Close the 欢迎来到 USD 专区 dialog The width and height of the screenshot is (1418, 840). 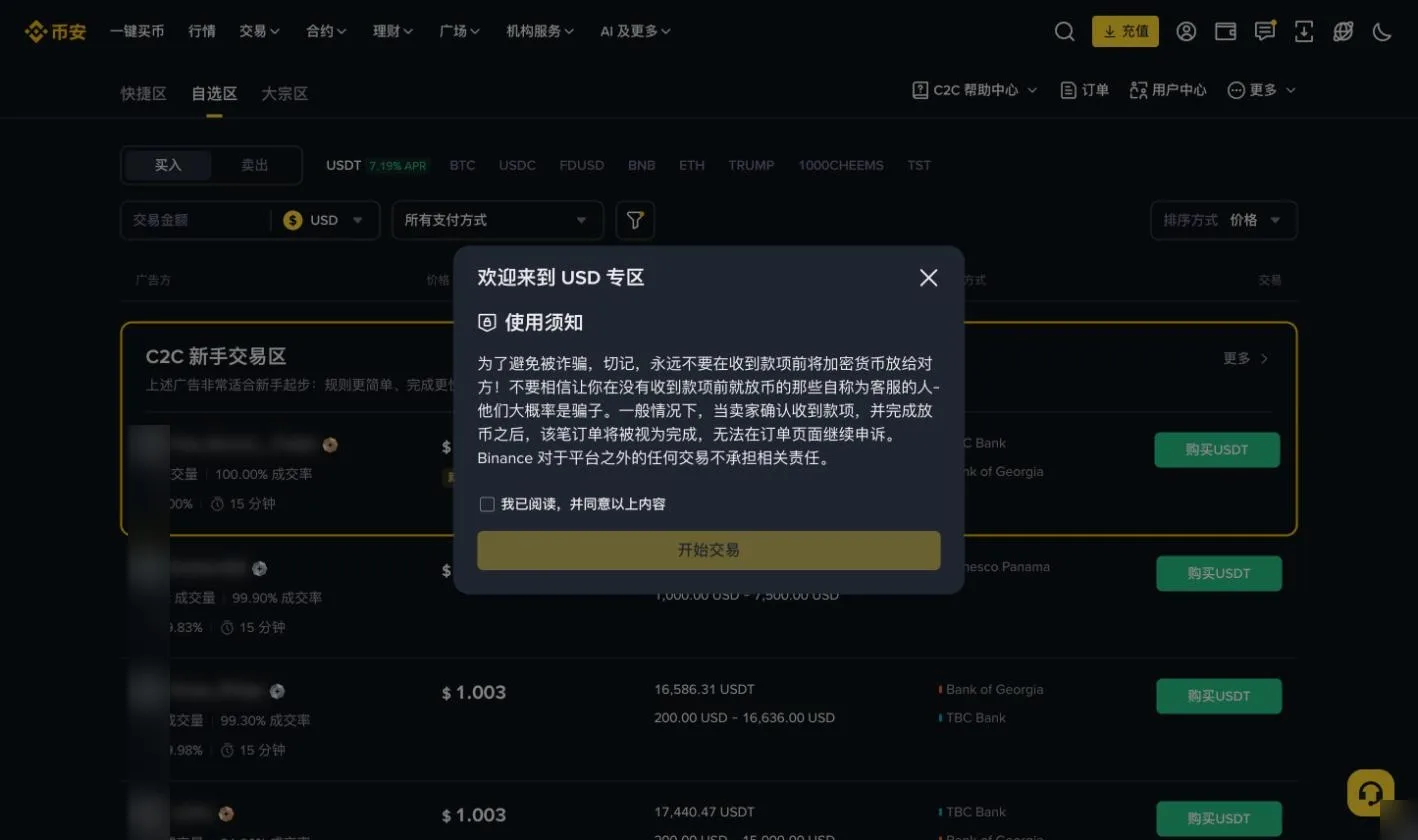point(928,278)
